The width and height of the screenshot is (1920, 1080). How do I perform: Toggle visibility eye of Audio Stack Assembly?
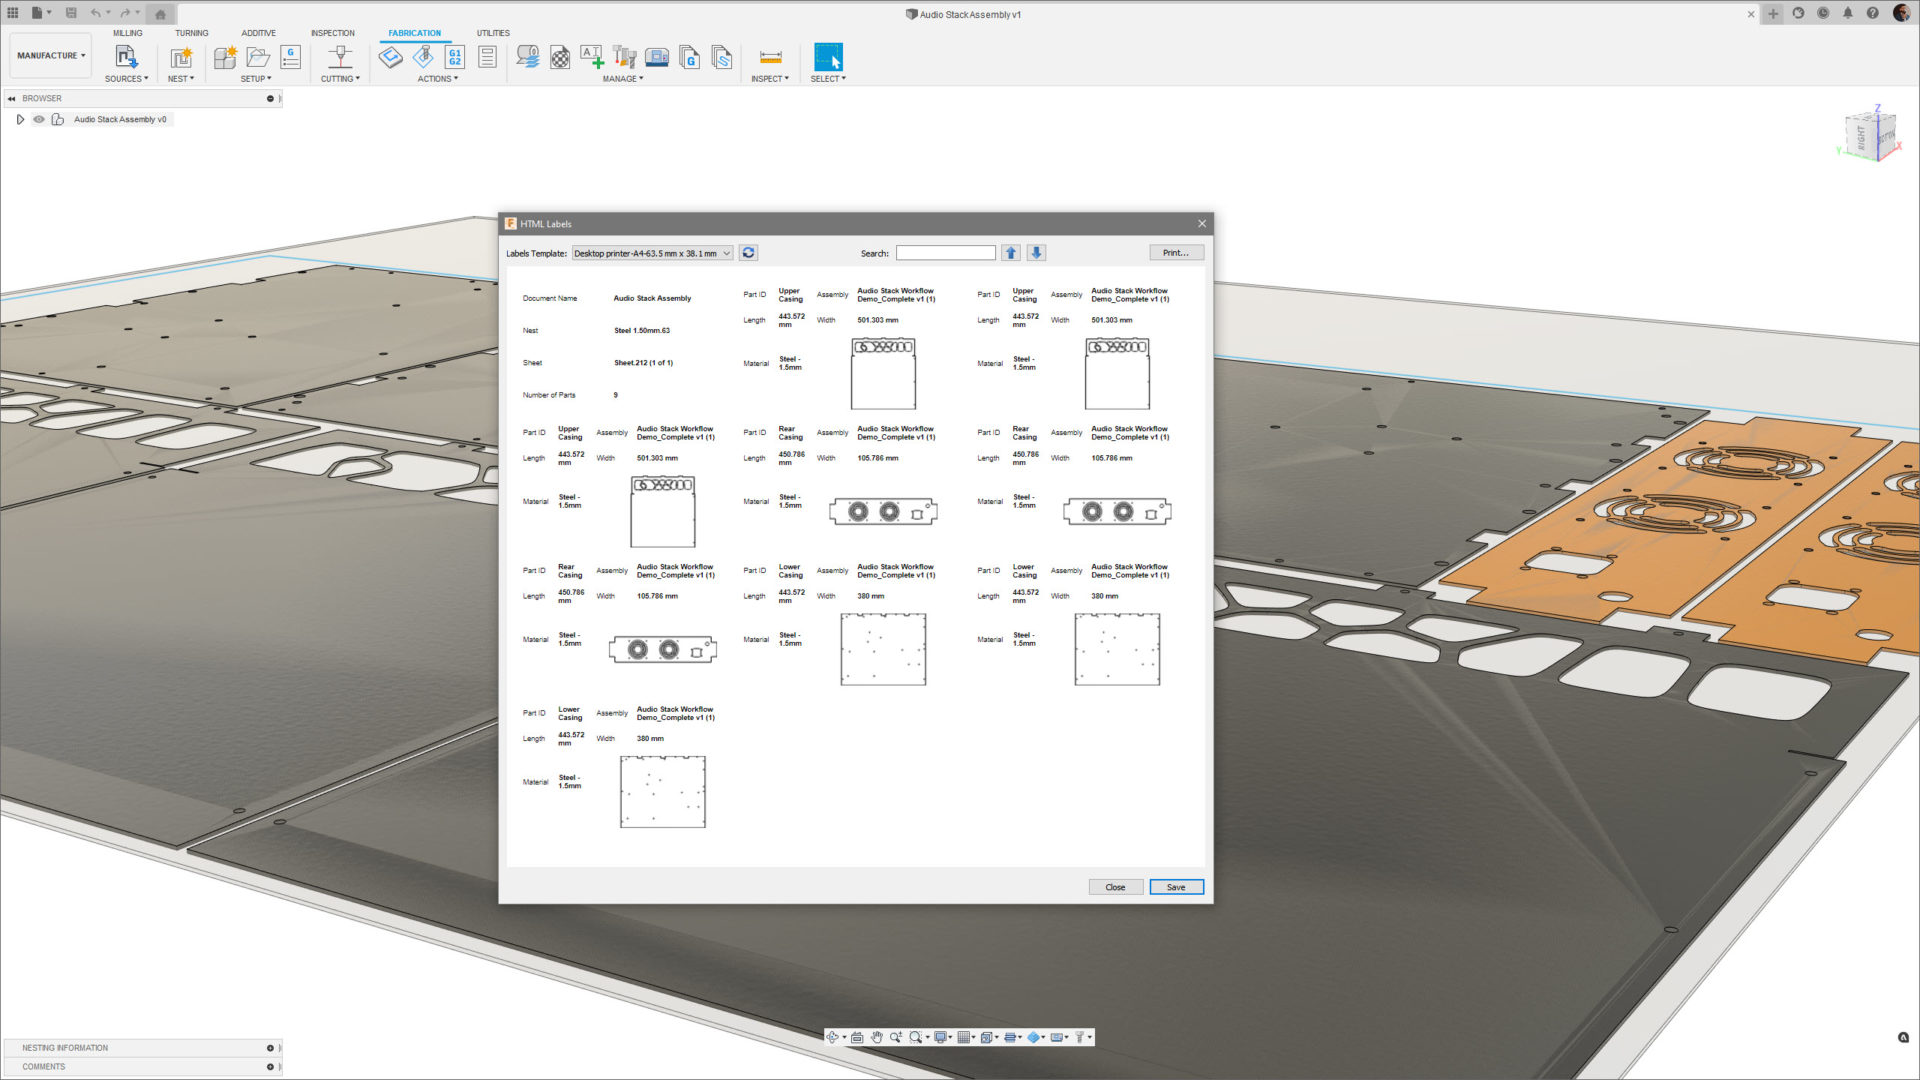pyautogui.click(x=39, y=119)
